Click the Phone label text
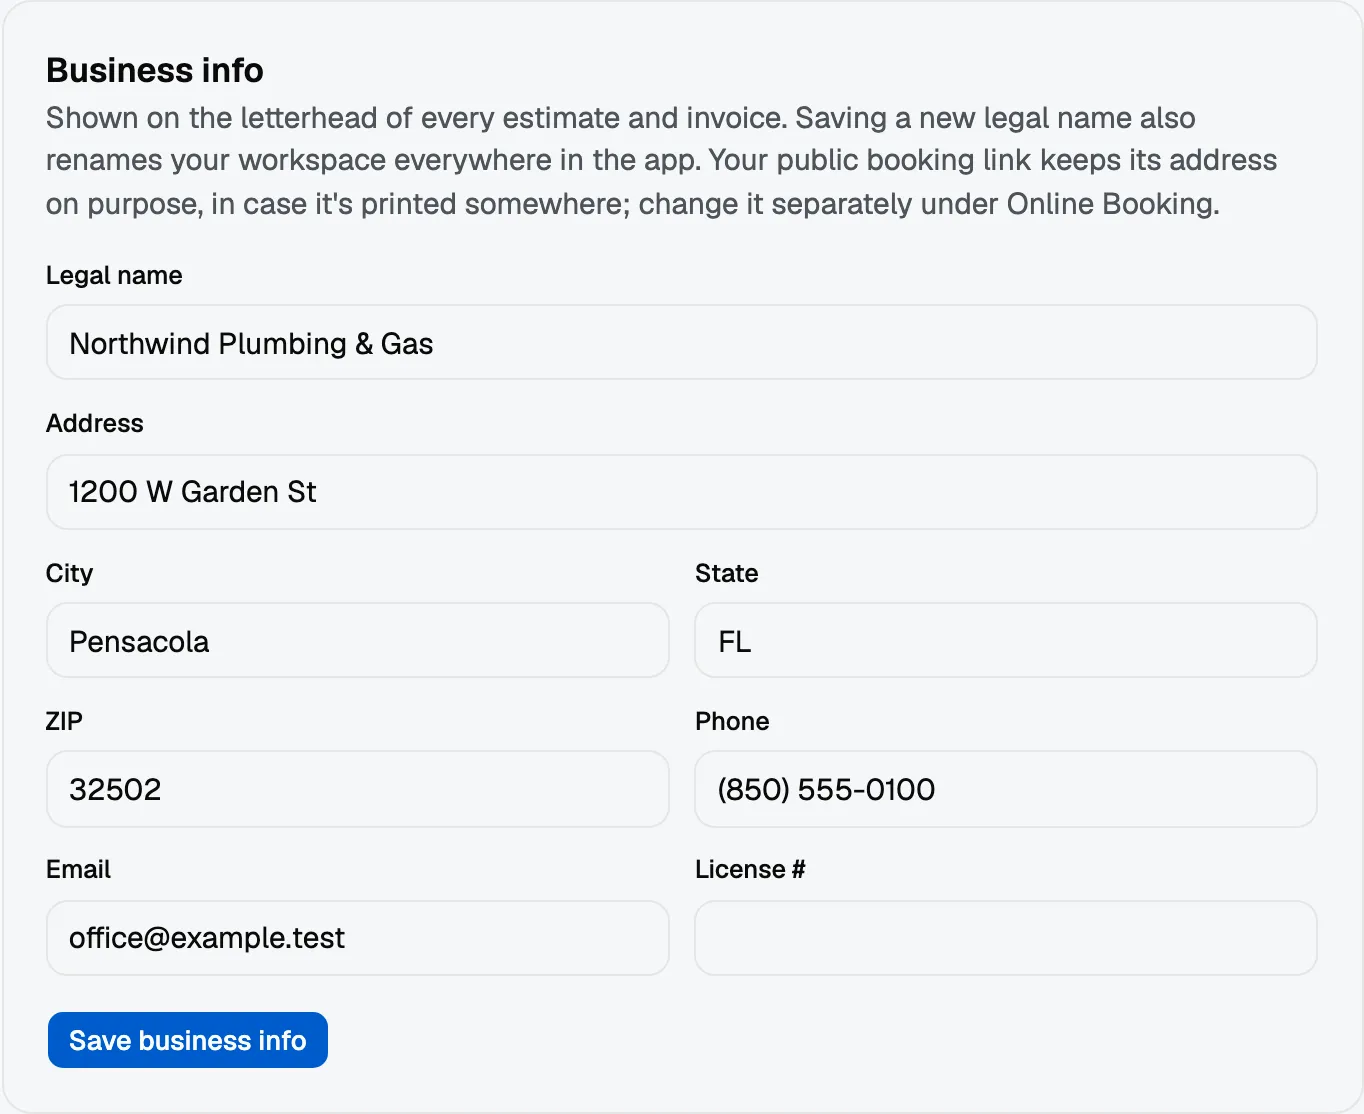1364x1114 pixels. [x=732, y=721]
